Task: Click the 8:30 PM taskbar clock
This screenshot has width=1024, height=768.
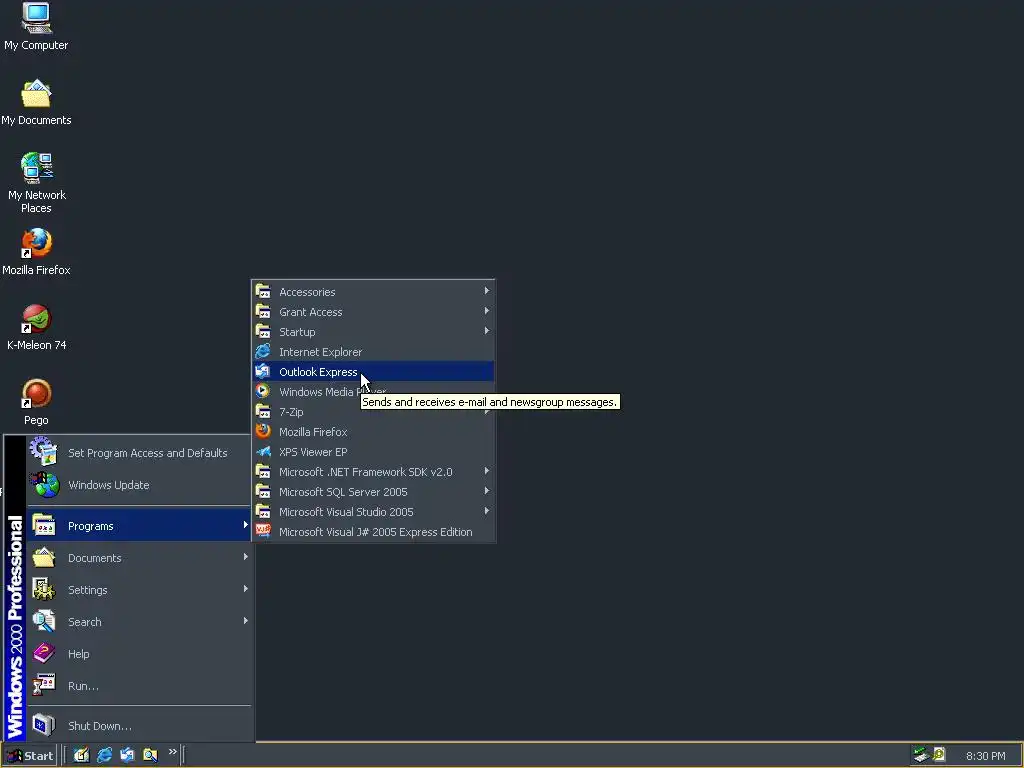Action: 985,756
